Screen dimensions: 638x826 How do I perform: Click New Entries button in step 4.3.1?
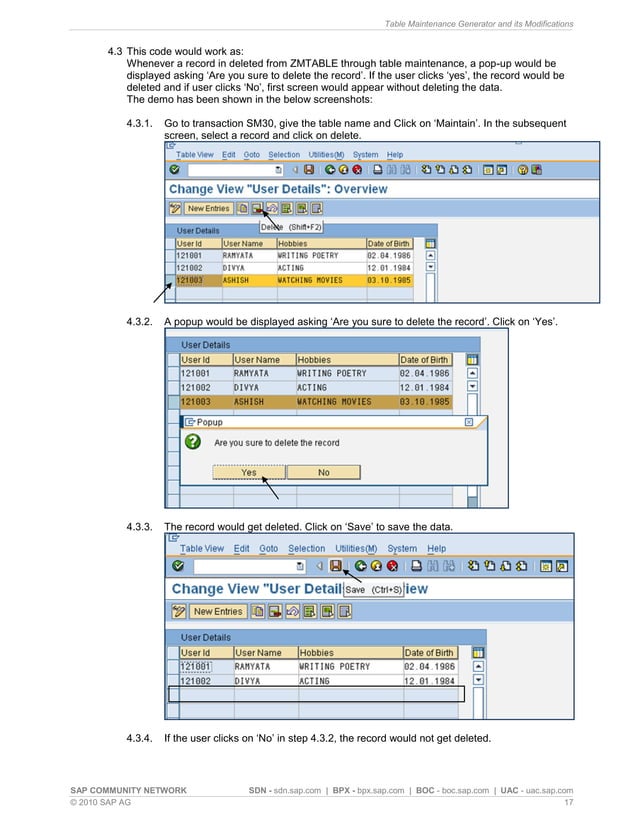209,209
